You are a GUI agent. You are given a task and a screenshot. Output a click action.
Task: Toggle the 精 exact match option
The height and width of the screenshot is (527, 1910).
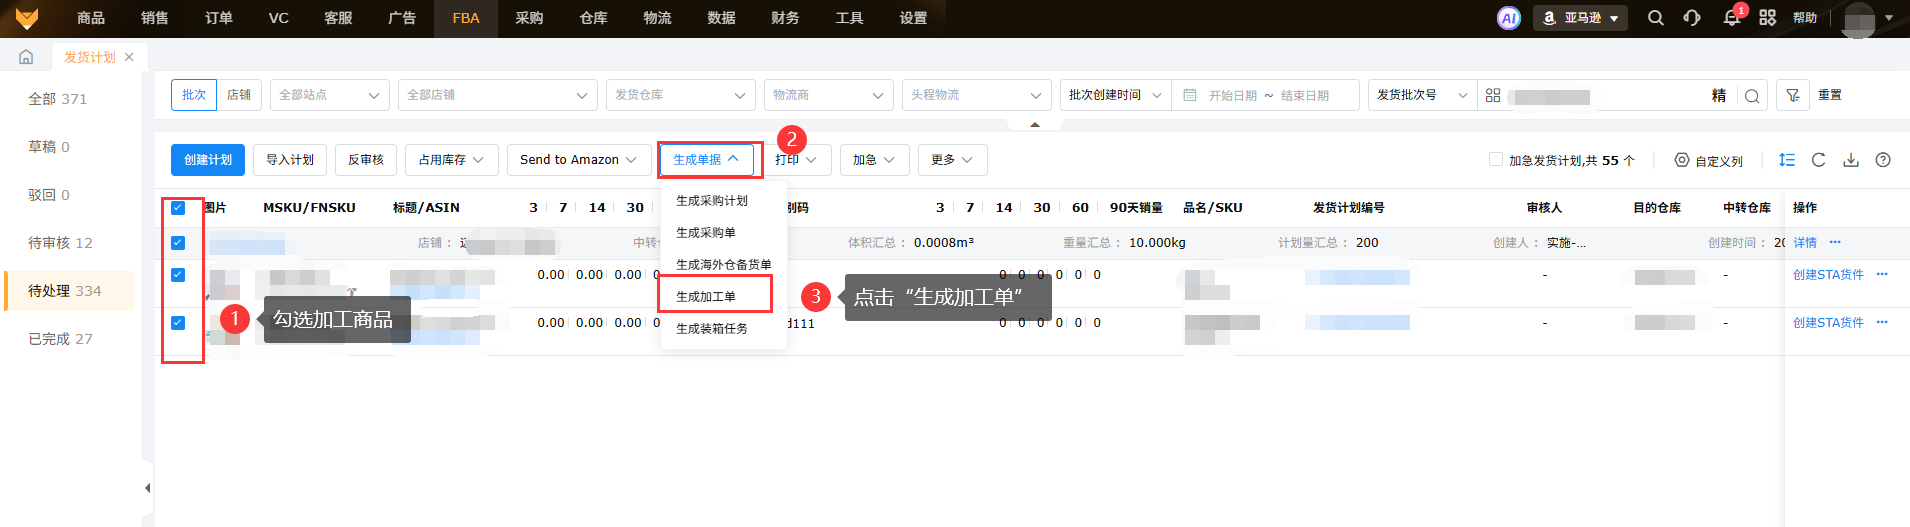(x=1719, y=95)
